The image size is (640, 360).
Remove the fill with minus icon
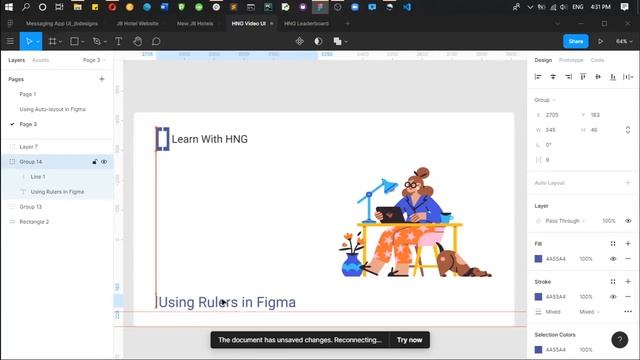(x=628, y=259)
